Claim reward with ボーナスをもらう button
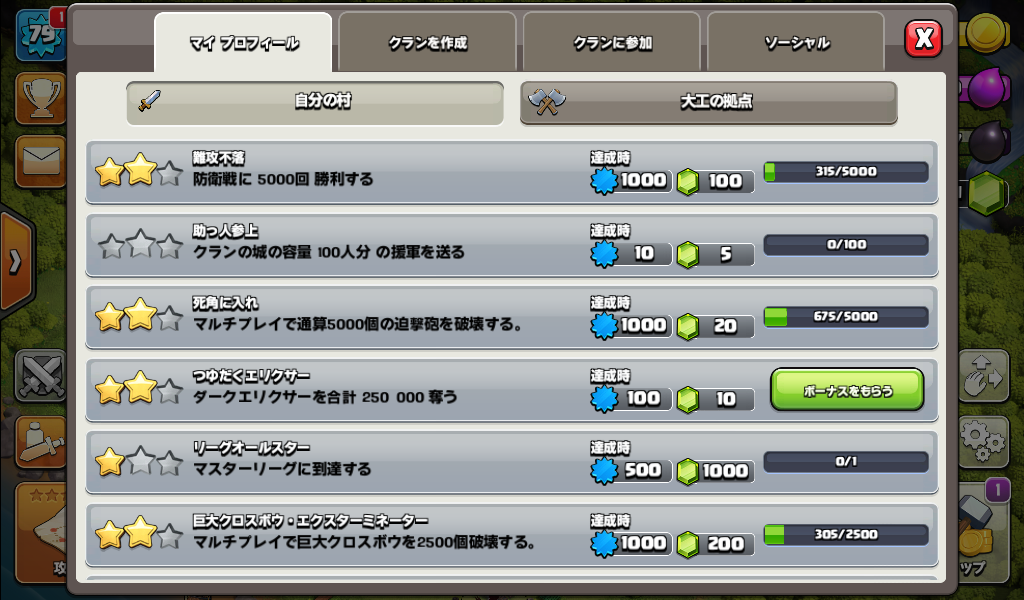The image size is (1024, 600). click(x=847, y=390)
